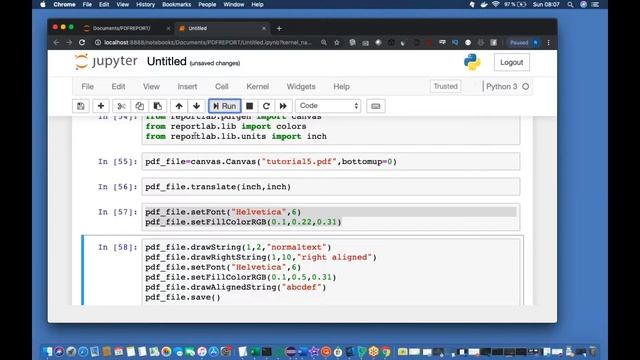Open the Jupyter File menu
Screen dimensions: 640x360
87,87
